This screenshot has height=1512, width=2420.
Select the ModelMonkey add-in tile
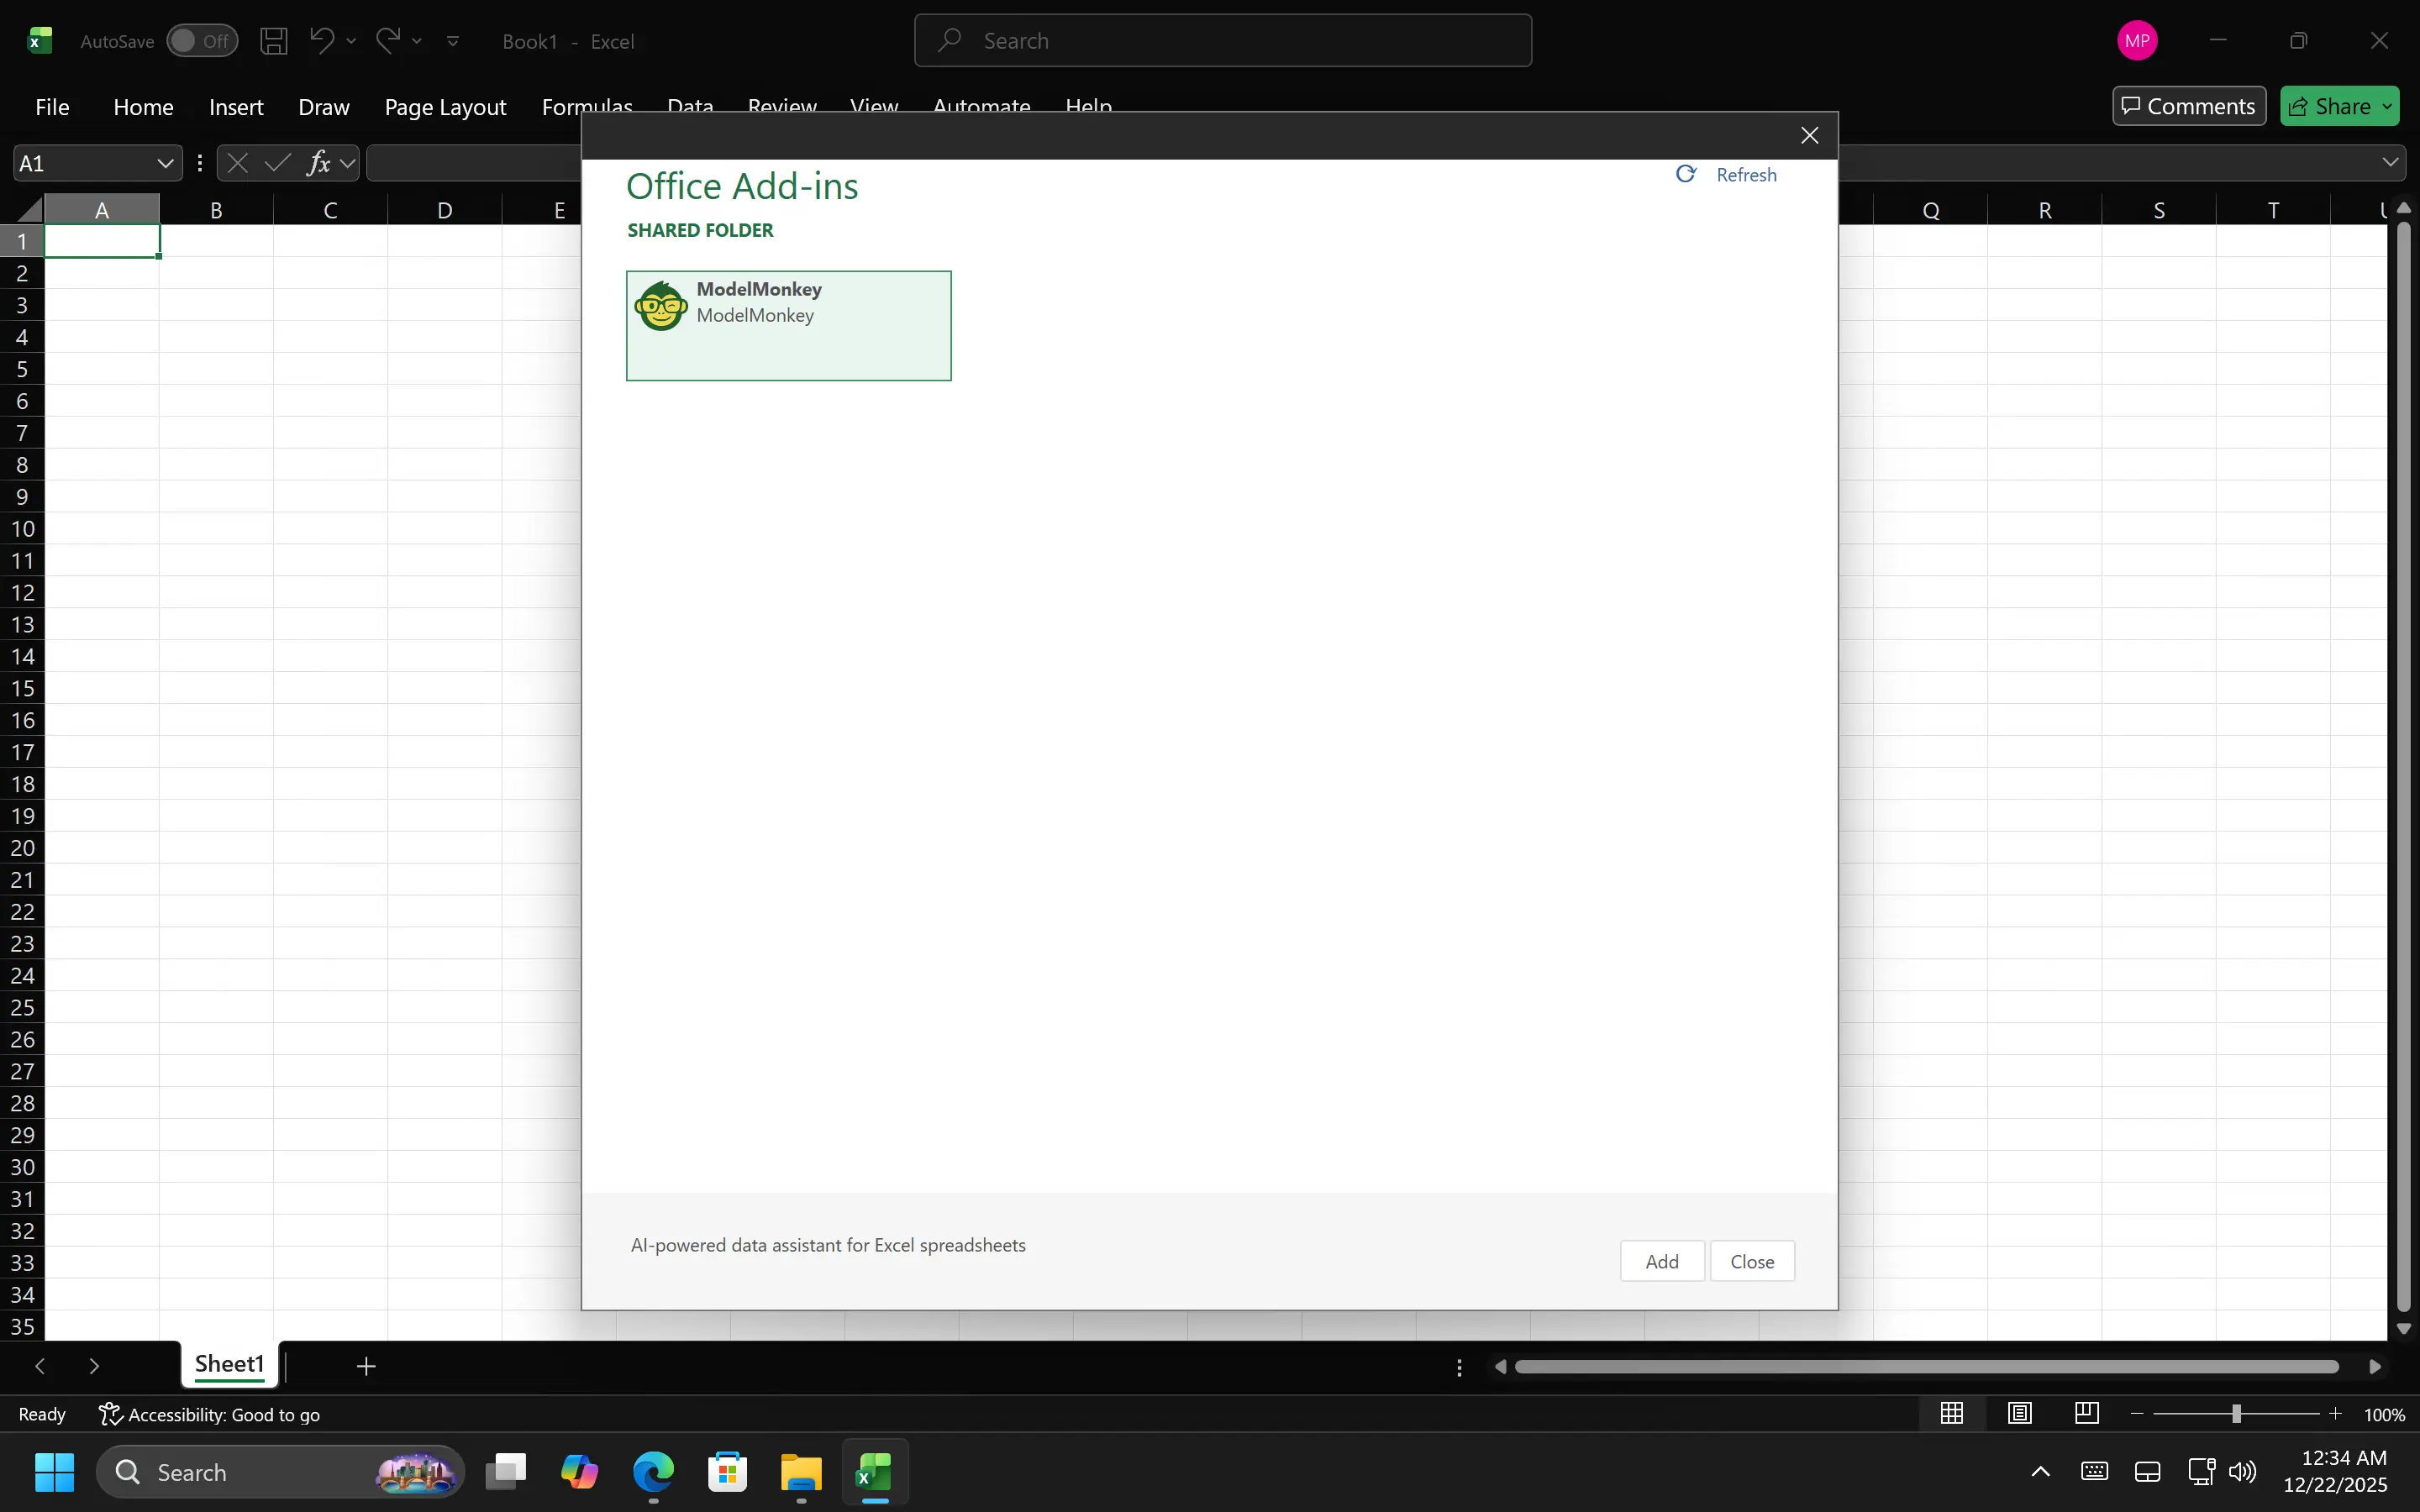click(788, 326)
